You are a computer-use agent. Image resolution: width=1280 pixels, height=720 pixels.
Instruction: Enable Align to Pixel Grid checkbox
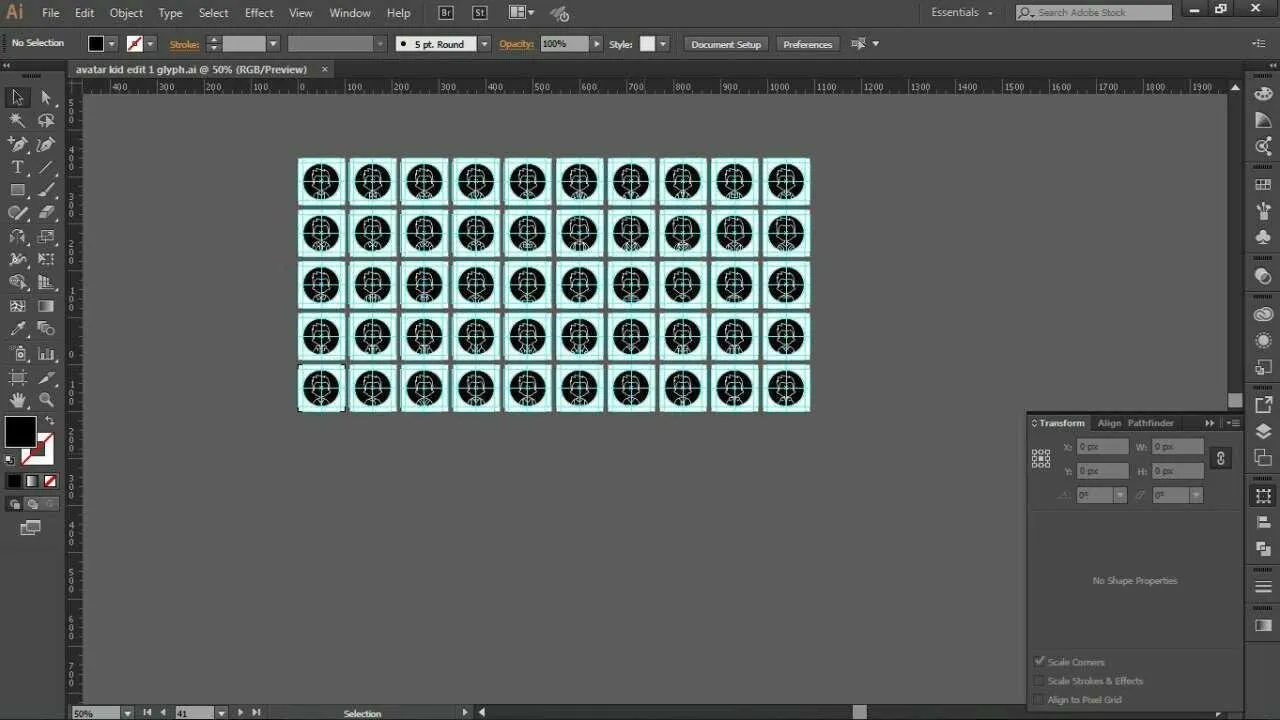1039,699
